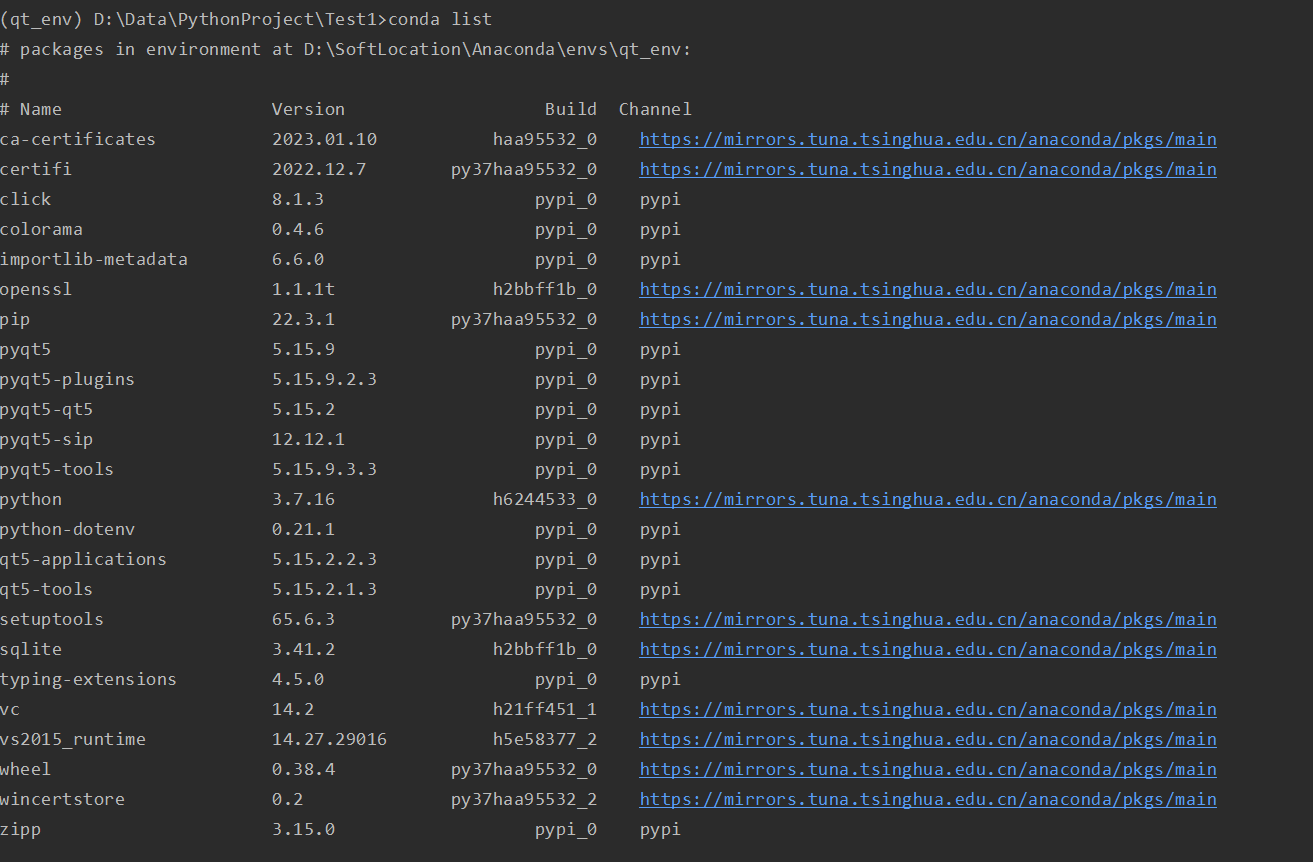This screenshot has width=1313, height=862.
Task: Click the 'pyqt5-plugins' package name
Action: click(67, 379)
